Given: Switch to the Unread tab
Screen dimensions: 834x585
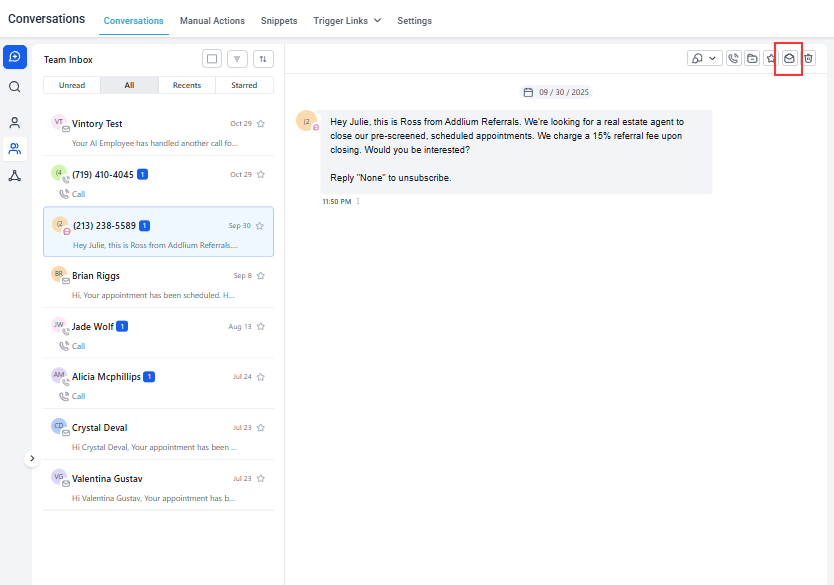Looking at the screenshot, I should (x=72, y=85).
